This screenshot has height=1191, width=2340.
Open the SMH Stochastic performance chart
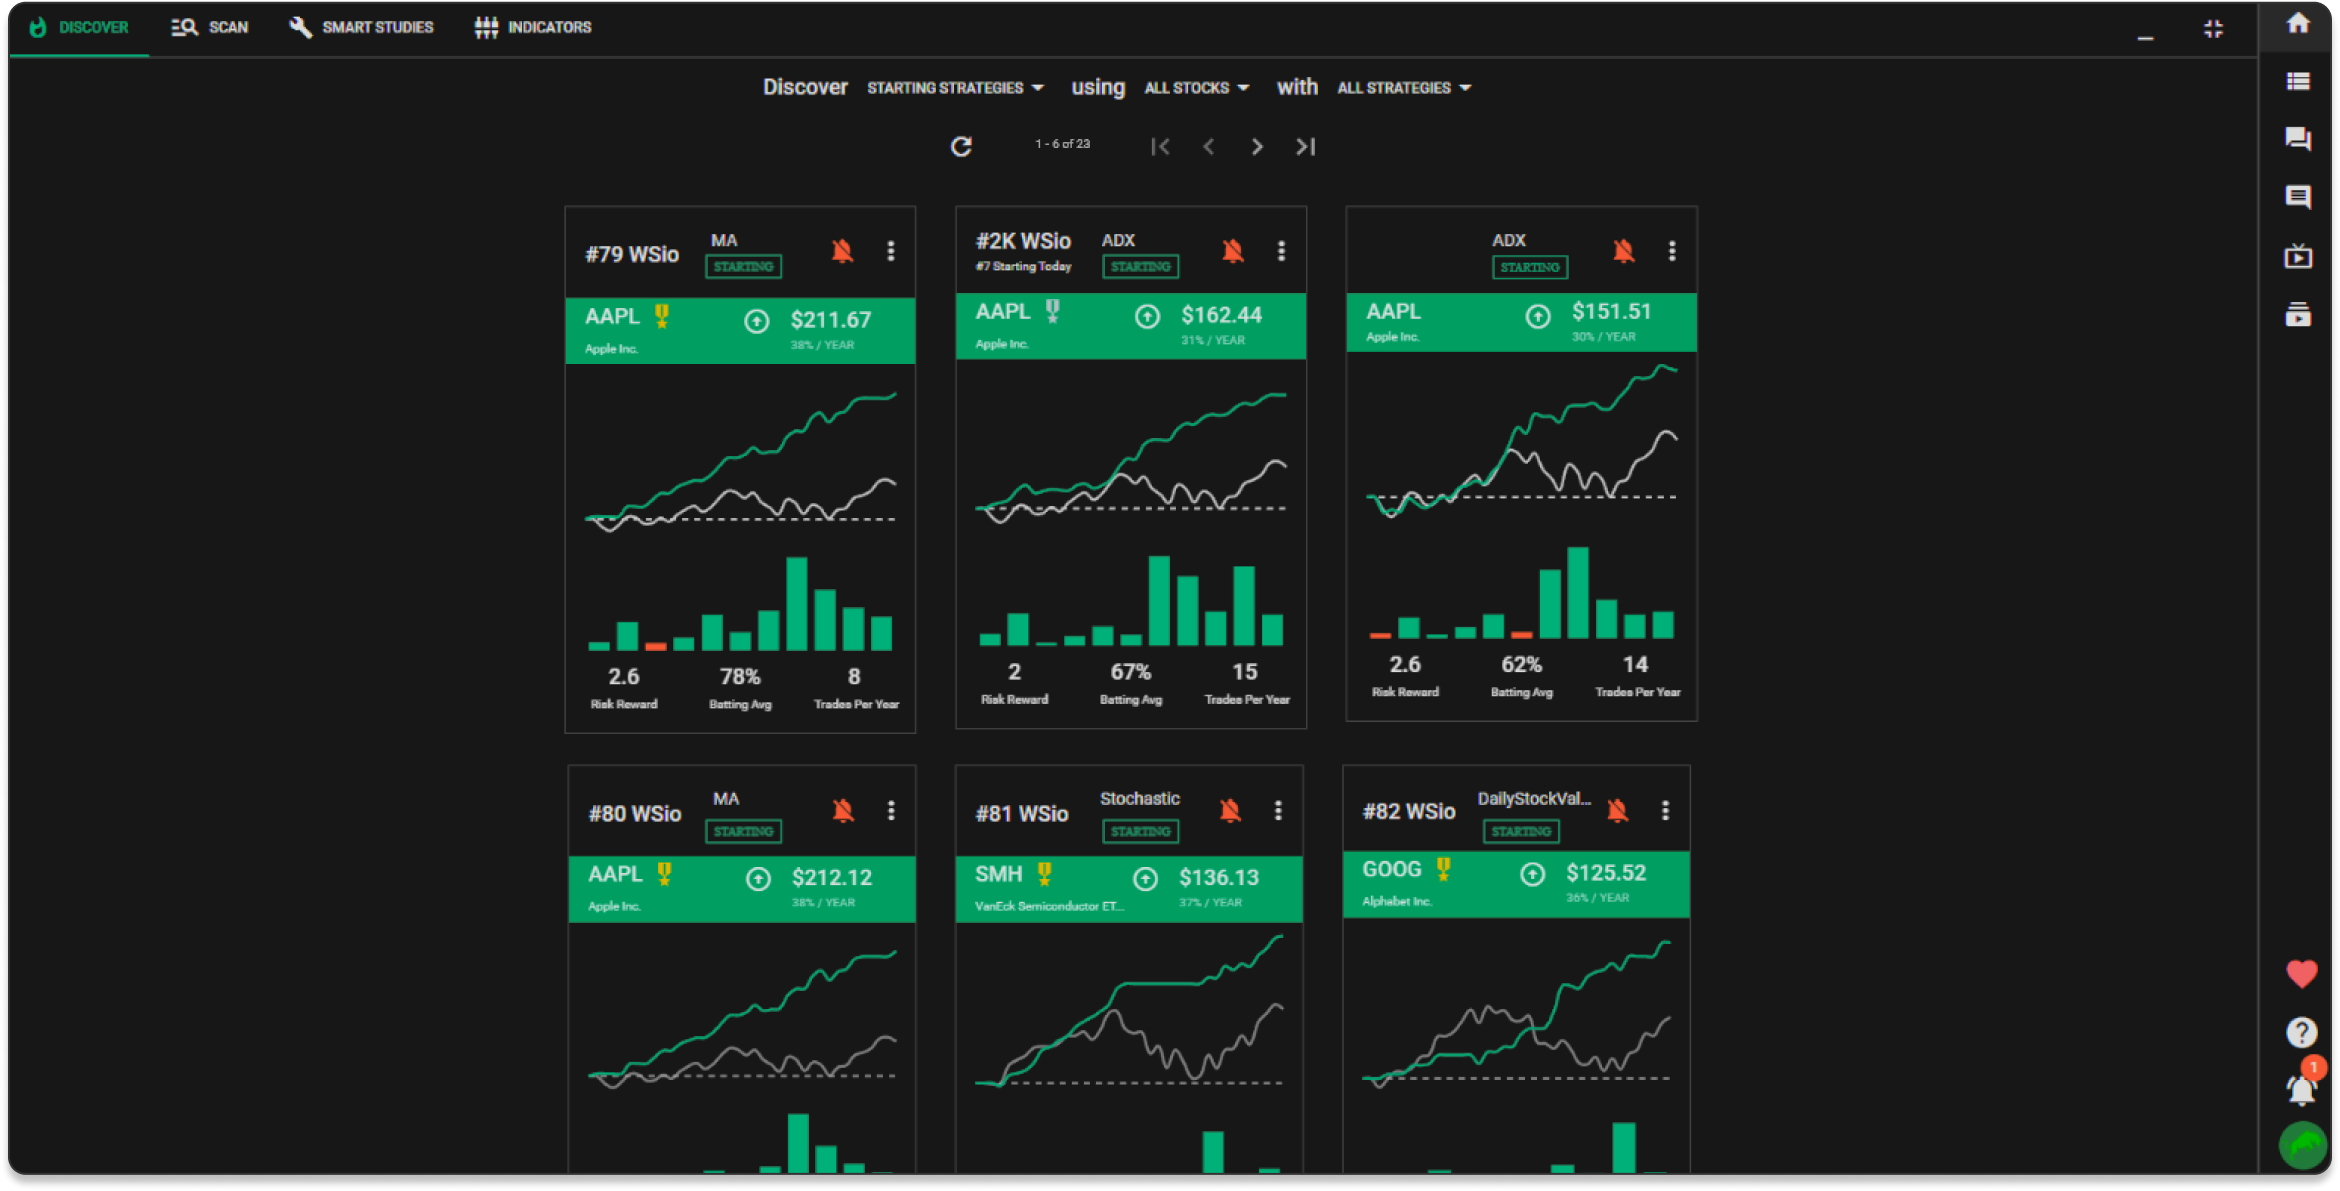[x=1129, y=1010]
